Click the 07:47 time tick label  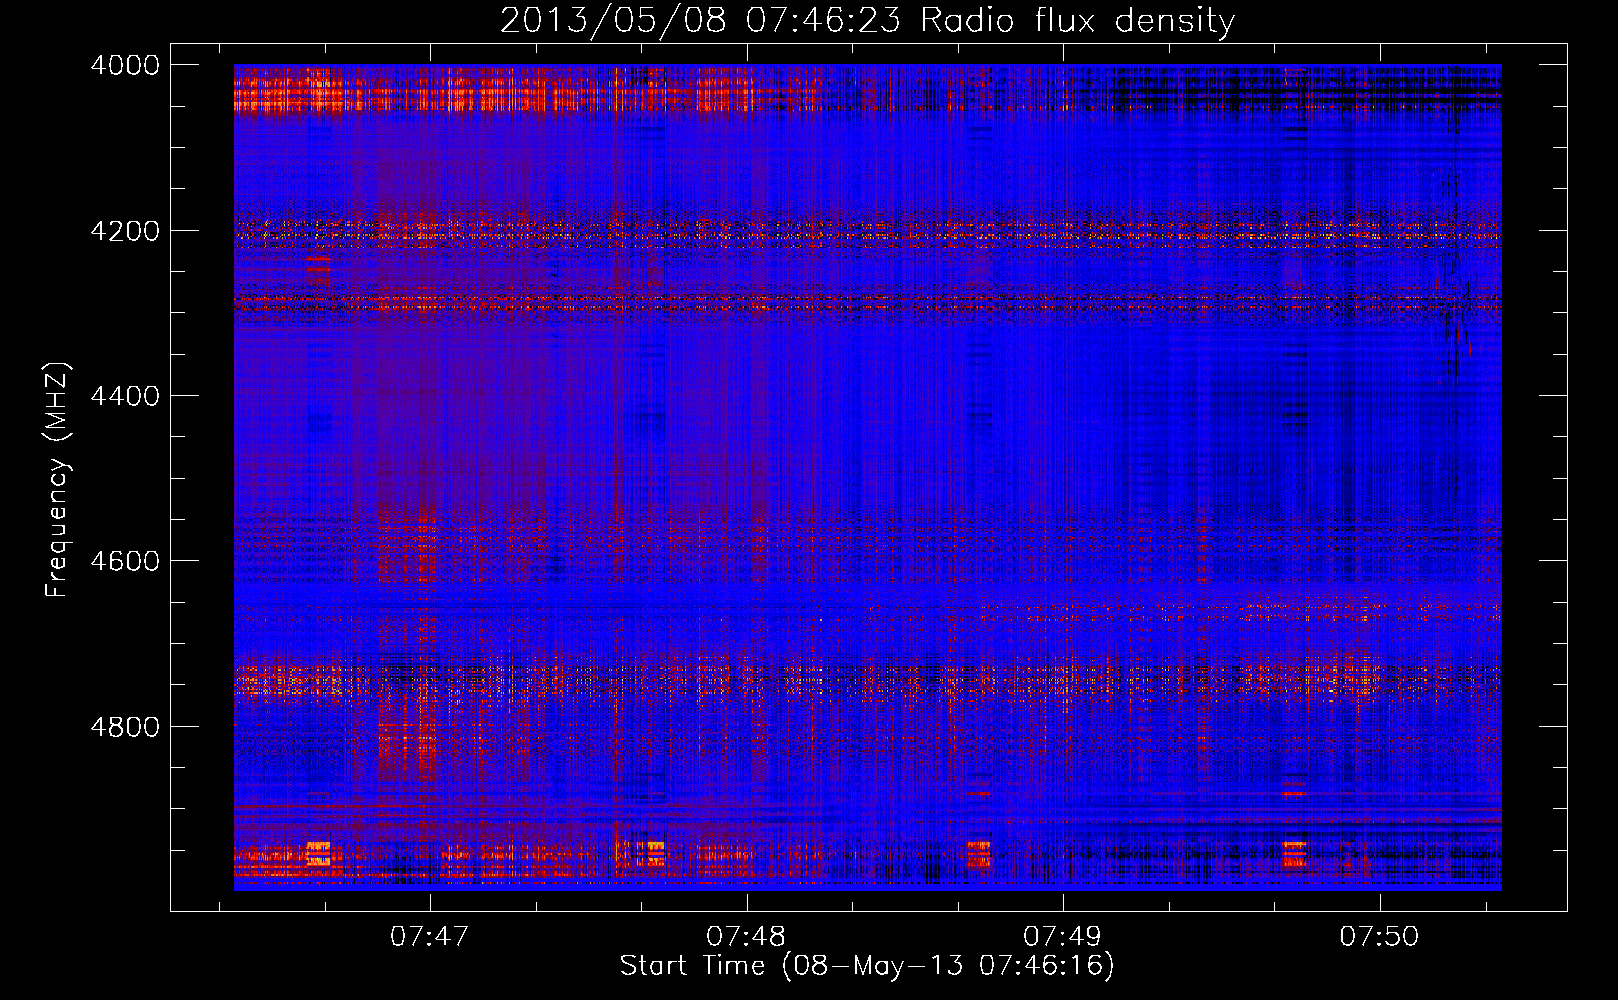pyautogui.click(x=430, y=936)
